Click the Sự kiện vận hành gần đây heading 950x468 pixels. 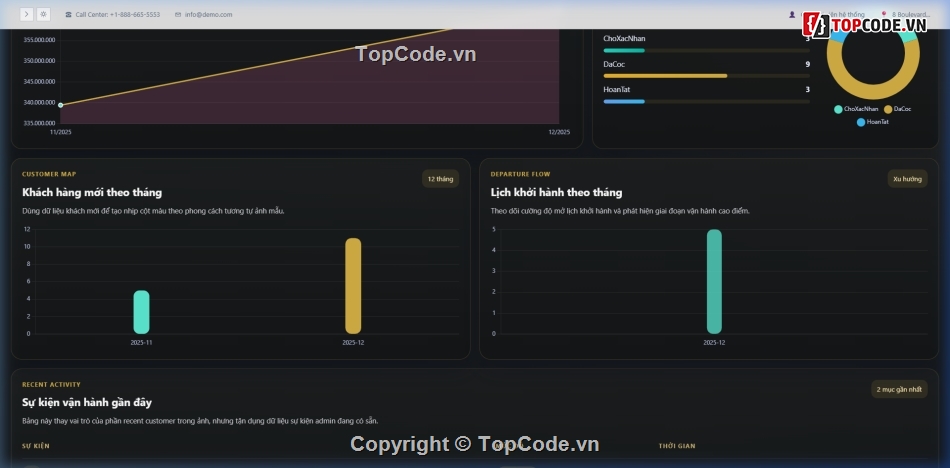pos(87,403)
